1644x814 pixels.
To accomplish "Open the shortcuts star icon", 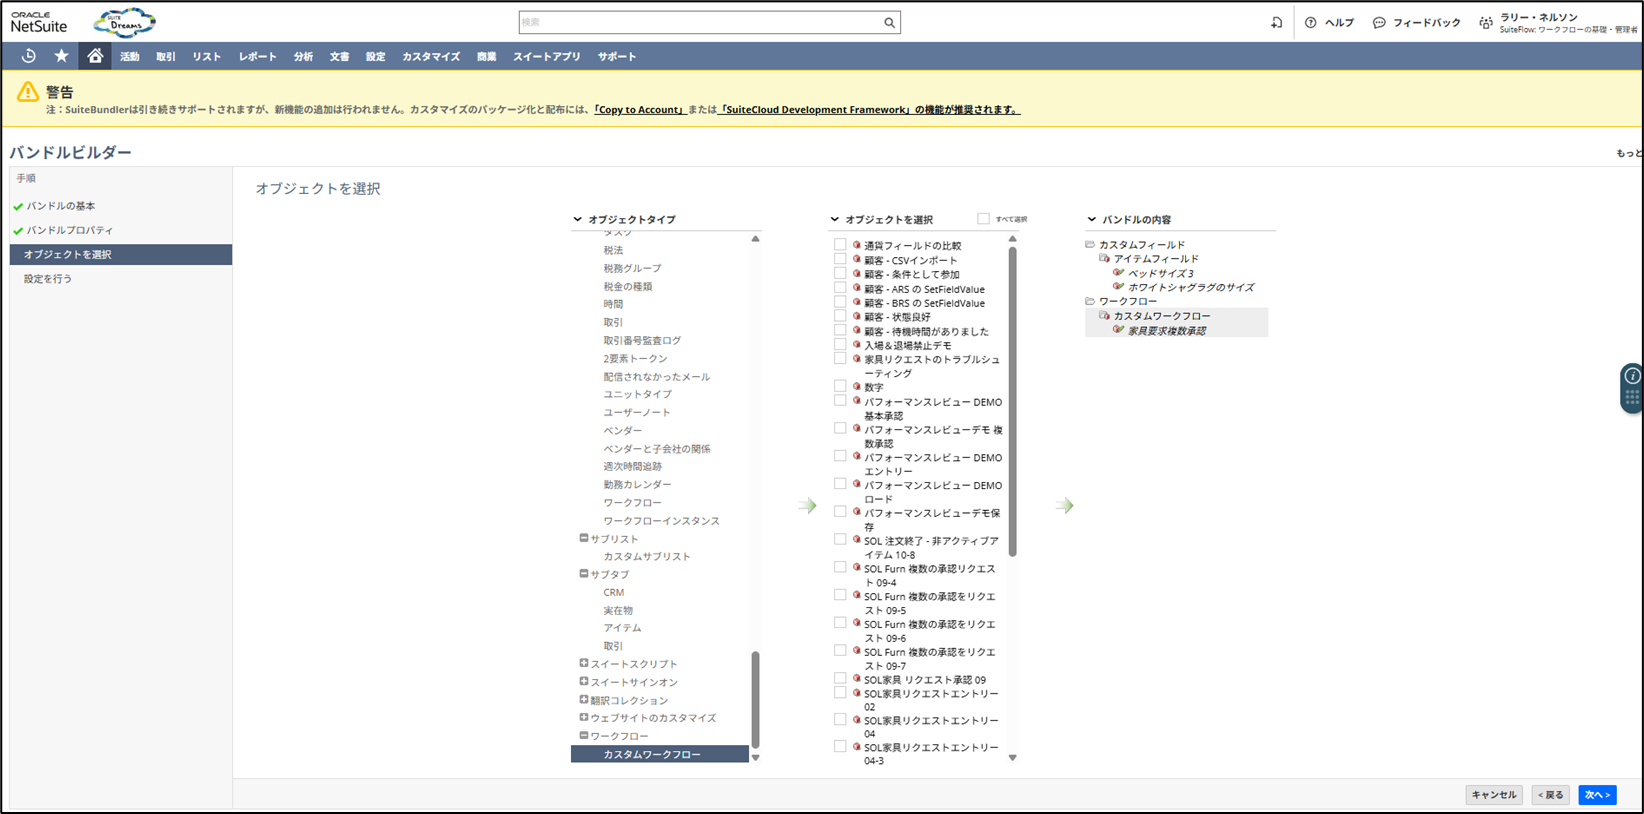I will [61, 56].
